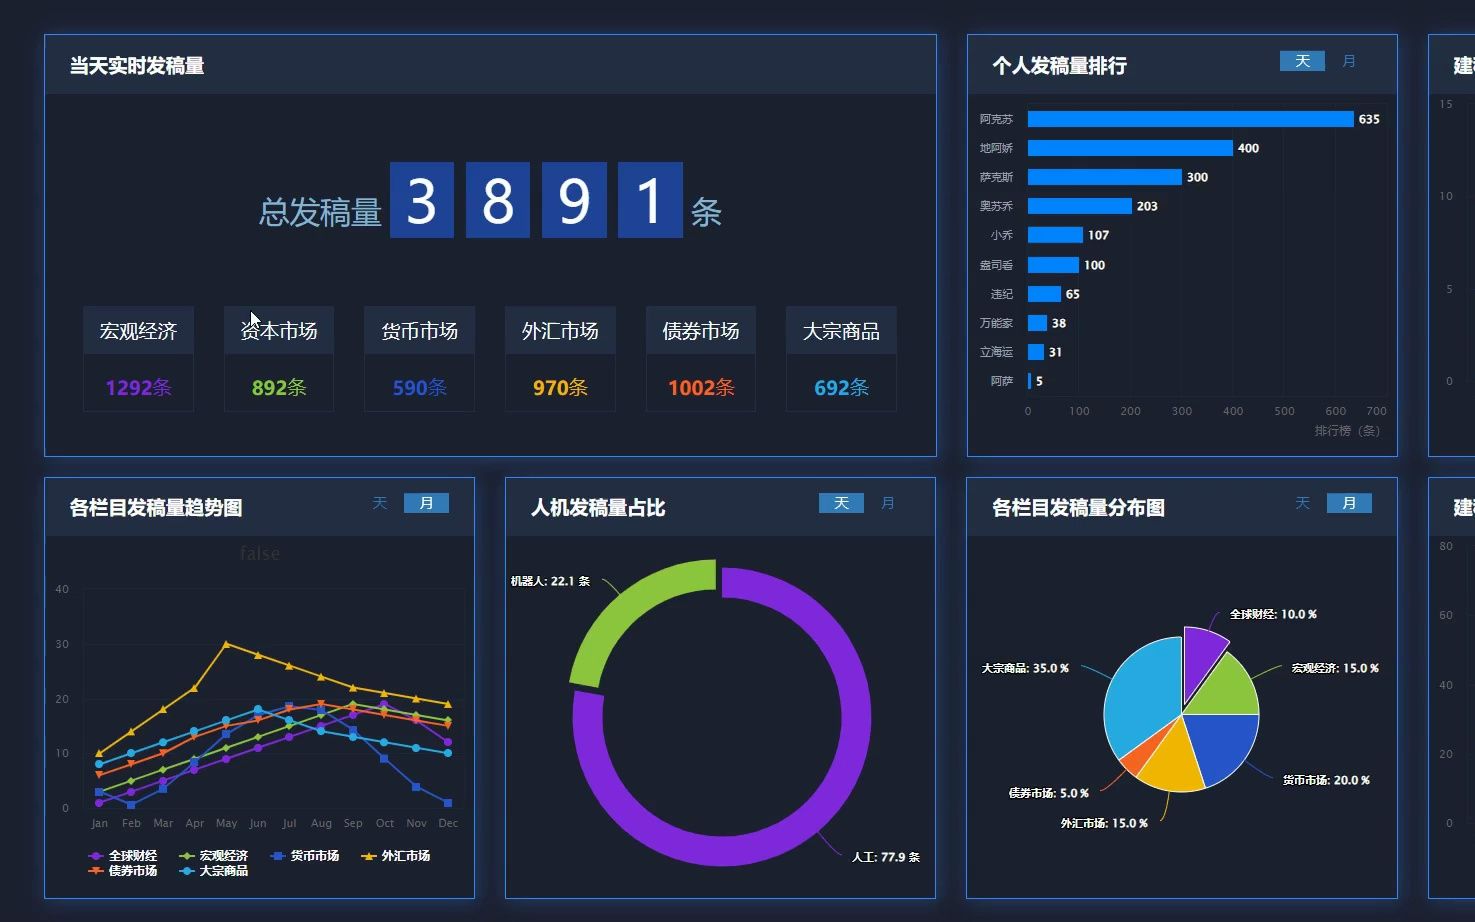Switch 各栏目发稿量趋势图 to 天 view
The image size is (1475, 922).
(x=380, y=503)
